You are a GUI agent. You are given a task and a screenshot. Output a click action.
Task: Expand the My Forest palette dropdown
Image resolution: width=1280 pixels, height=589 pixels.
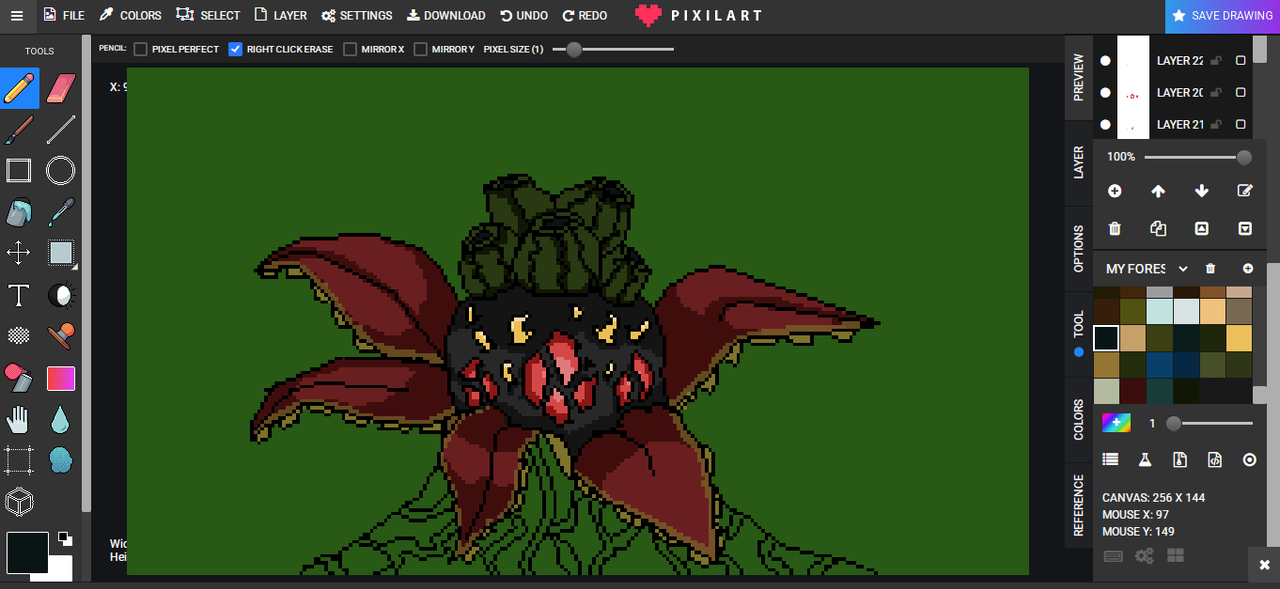(1183, 269)
